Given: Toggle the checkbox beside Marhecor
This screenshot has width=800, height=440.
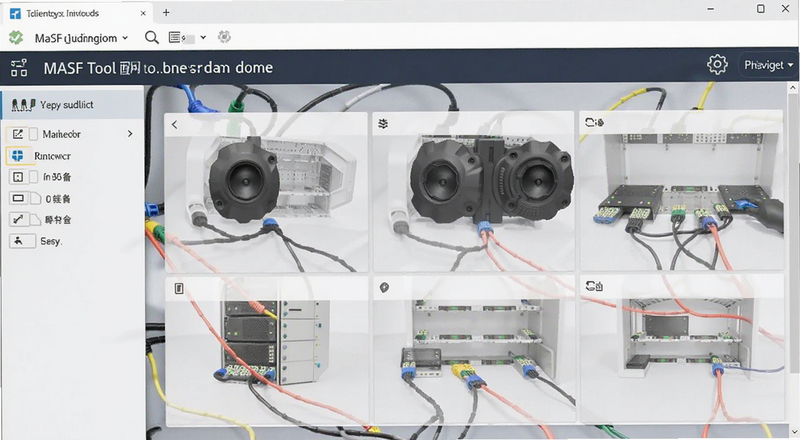Looking at the screenshot, I should tap(33, 134).
